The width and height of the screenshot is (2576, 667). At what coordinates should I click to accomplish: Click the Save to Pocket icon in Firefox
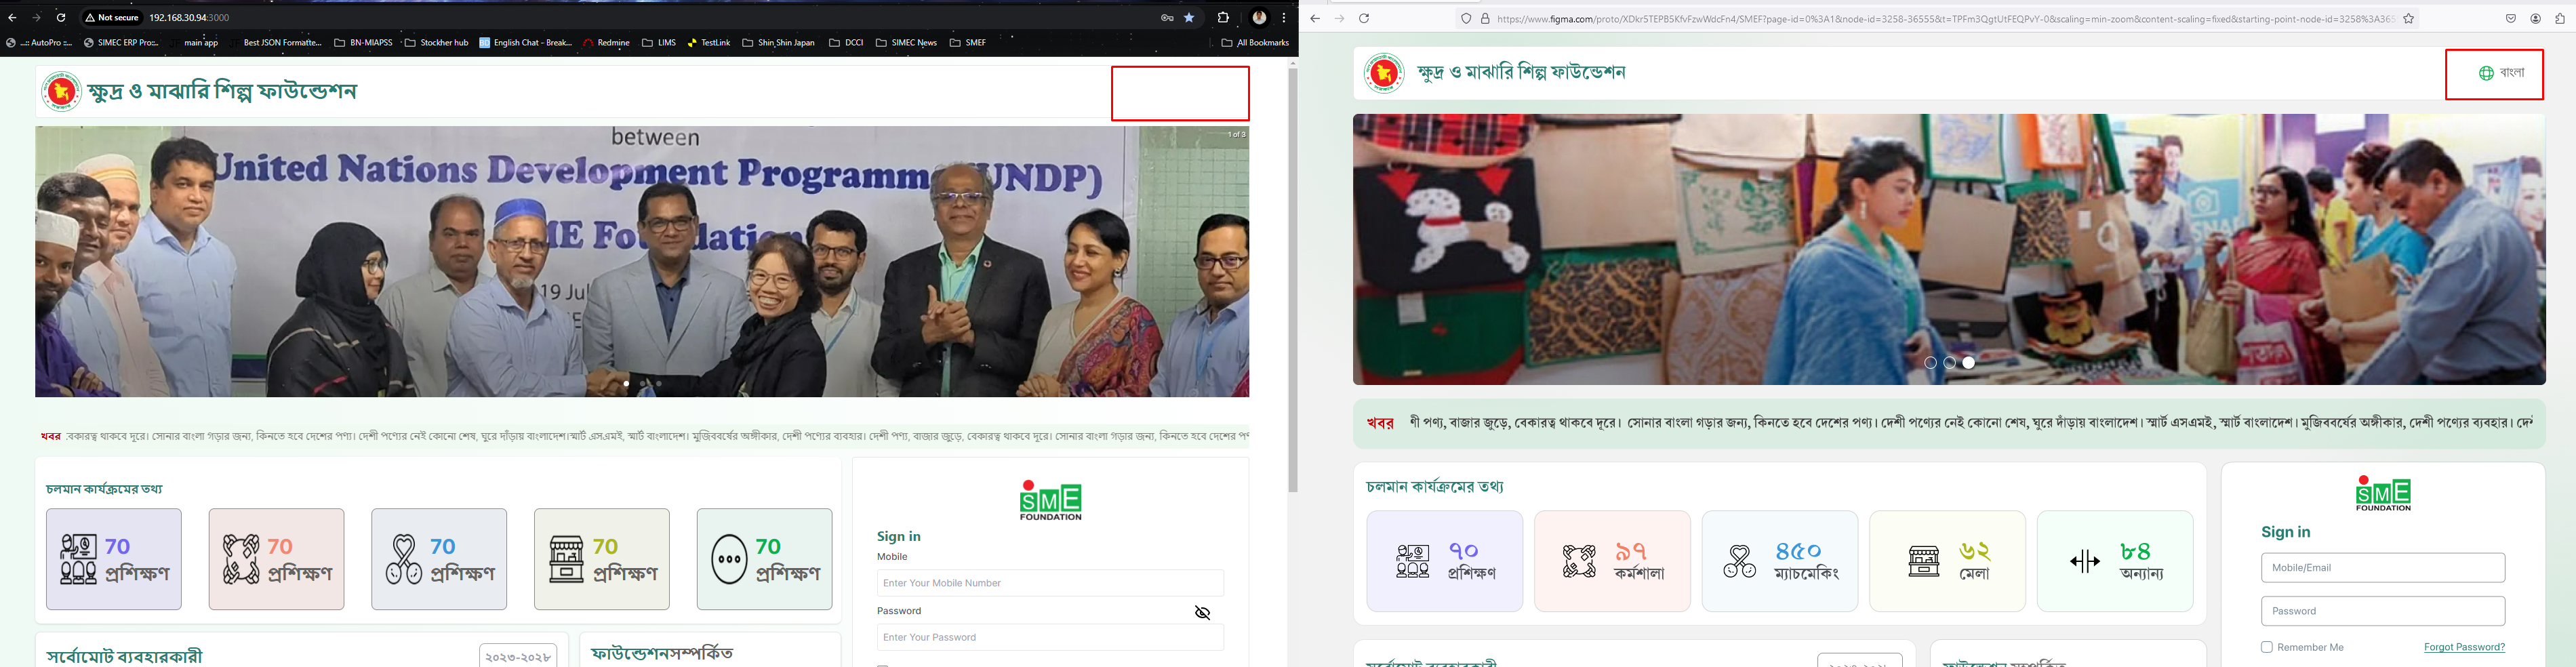coord(2510,19)
